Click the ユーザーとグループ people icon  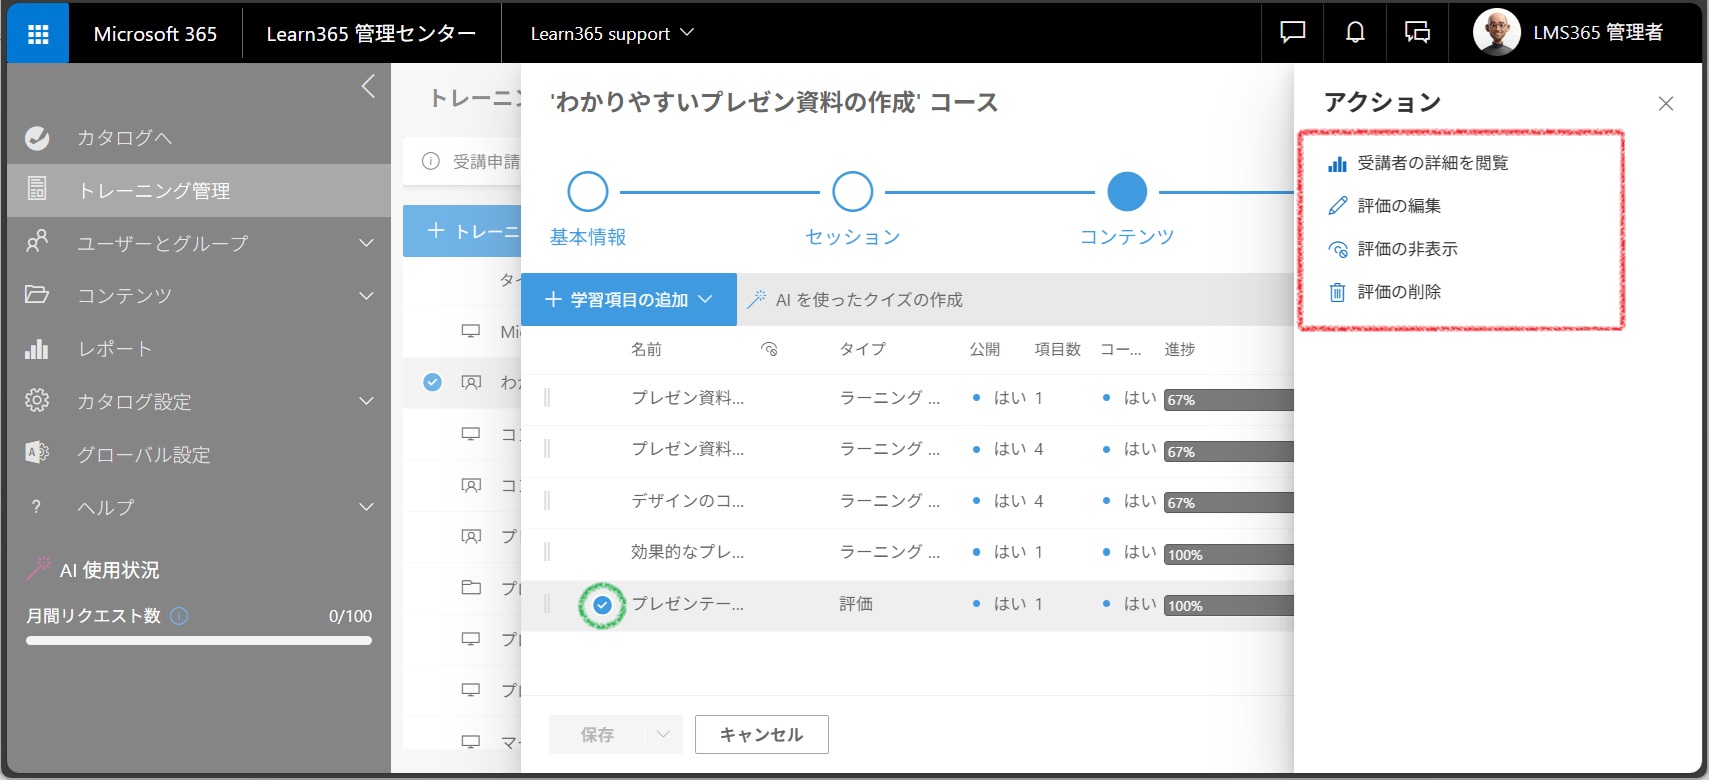point(37,242)
